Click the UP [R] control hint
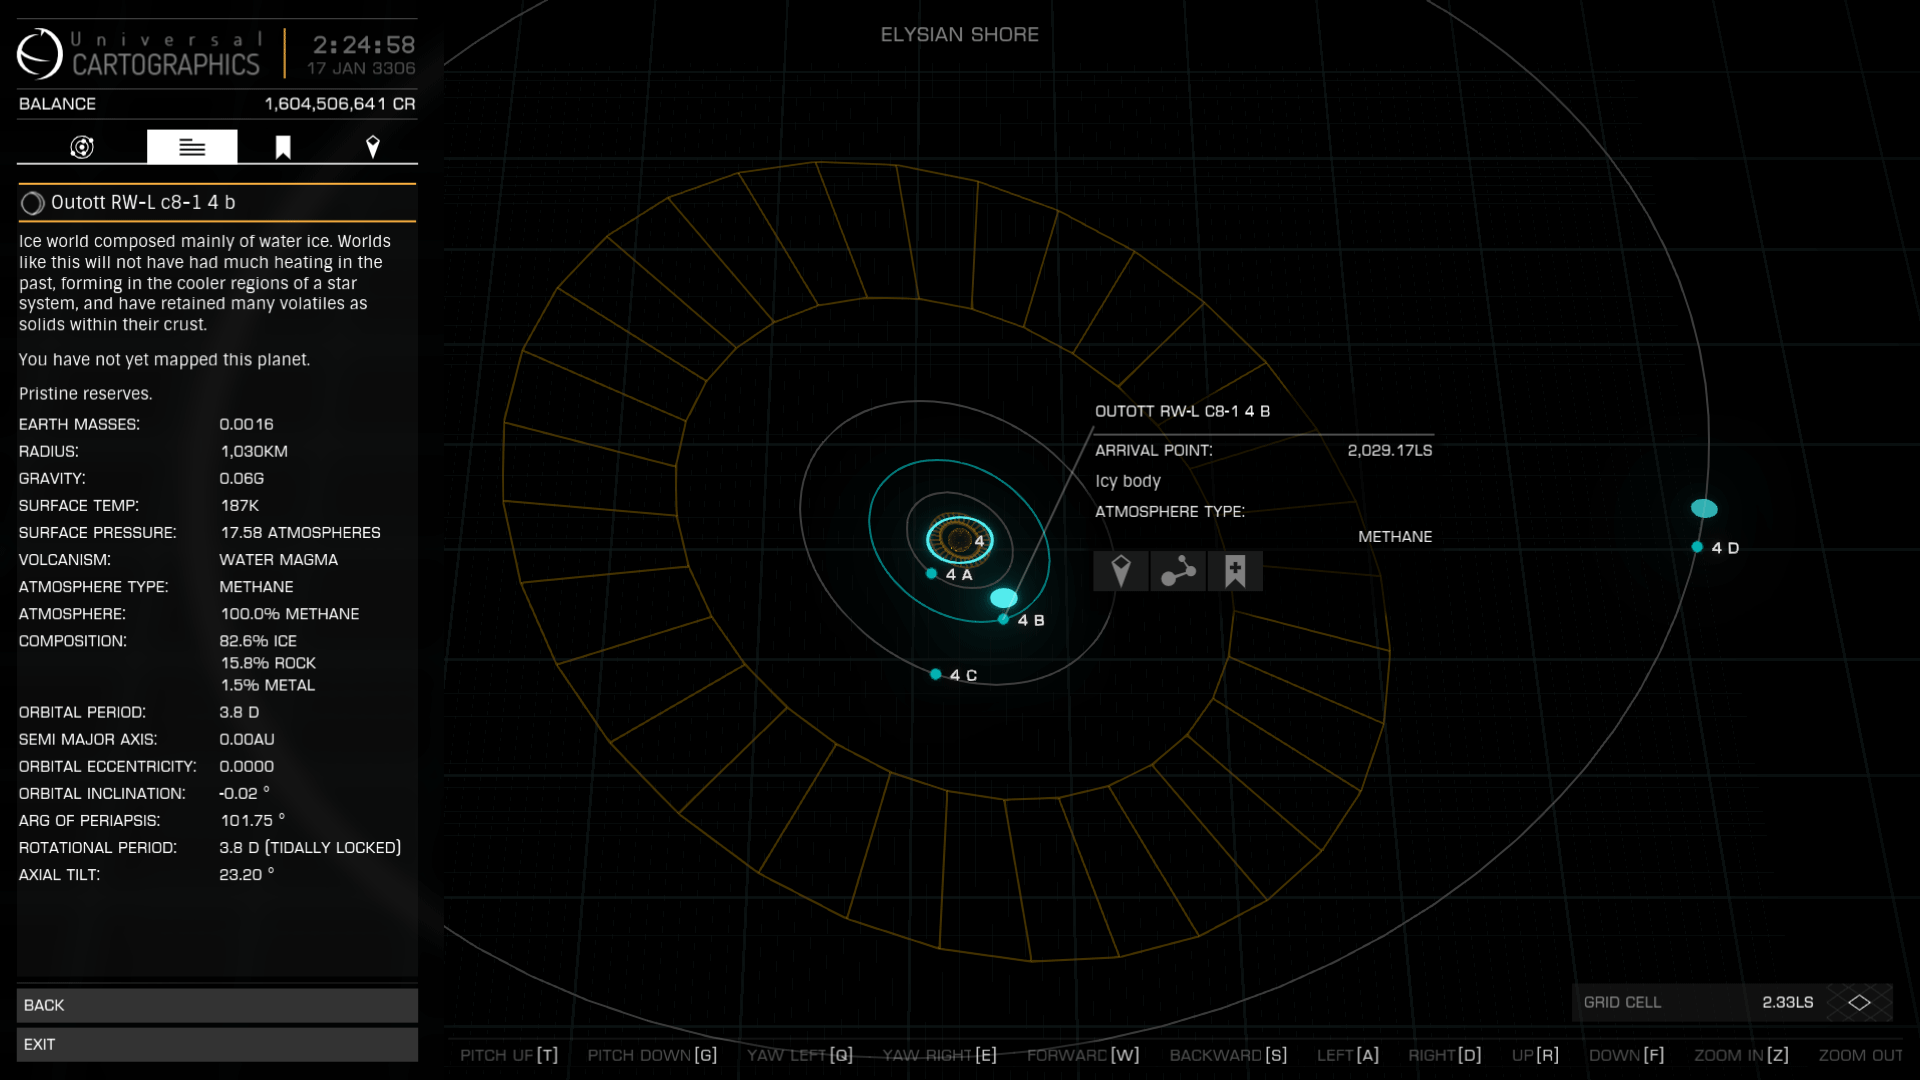The image size is (1920, 1080). coord(1535,1055)
